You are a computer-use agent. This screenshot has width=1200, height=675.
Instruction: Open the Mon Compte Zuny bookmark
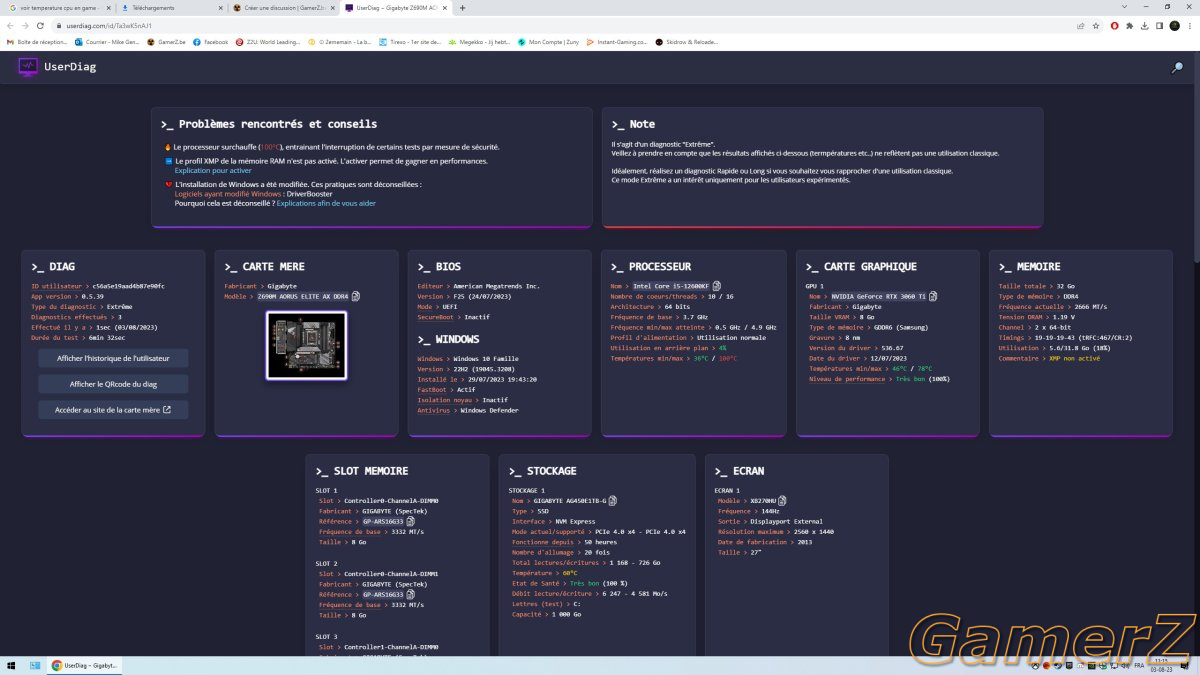[549, 42]
